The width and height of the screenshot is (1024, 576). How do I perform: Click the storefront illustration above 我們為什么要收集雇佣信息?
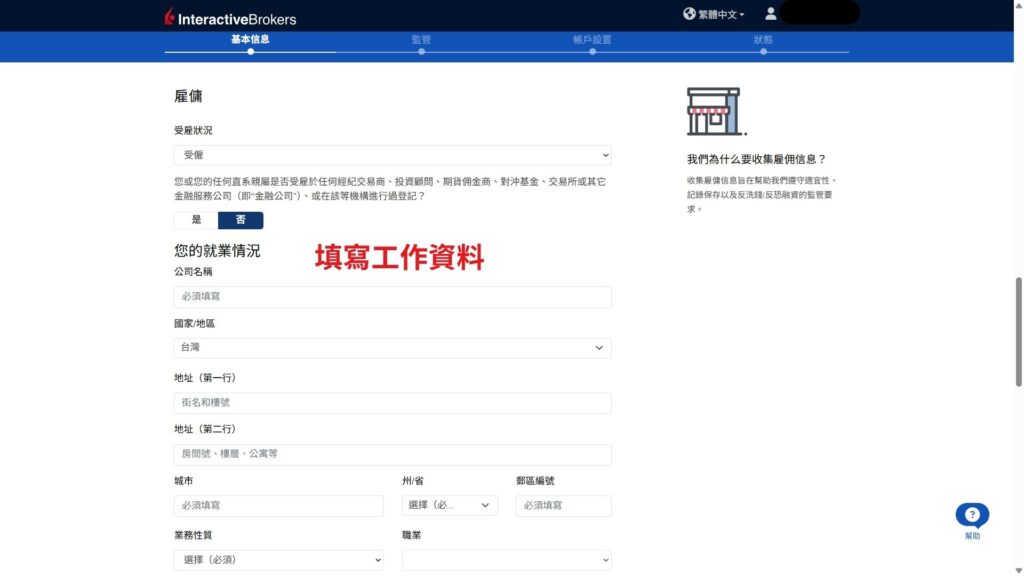coord(714,110)
